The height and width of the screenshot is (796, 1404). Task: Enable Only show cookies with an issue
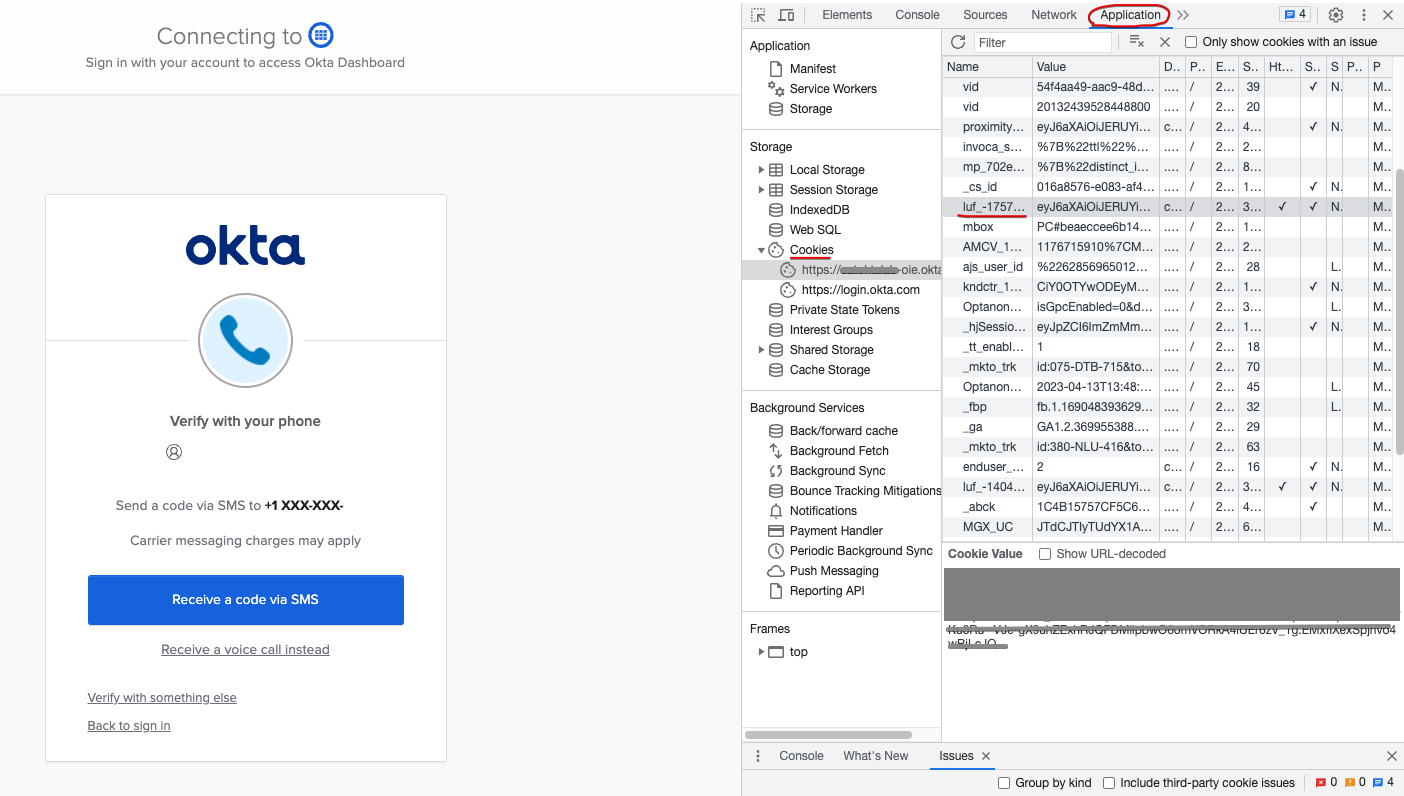(1191, 42)
